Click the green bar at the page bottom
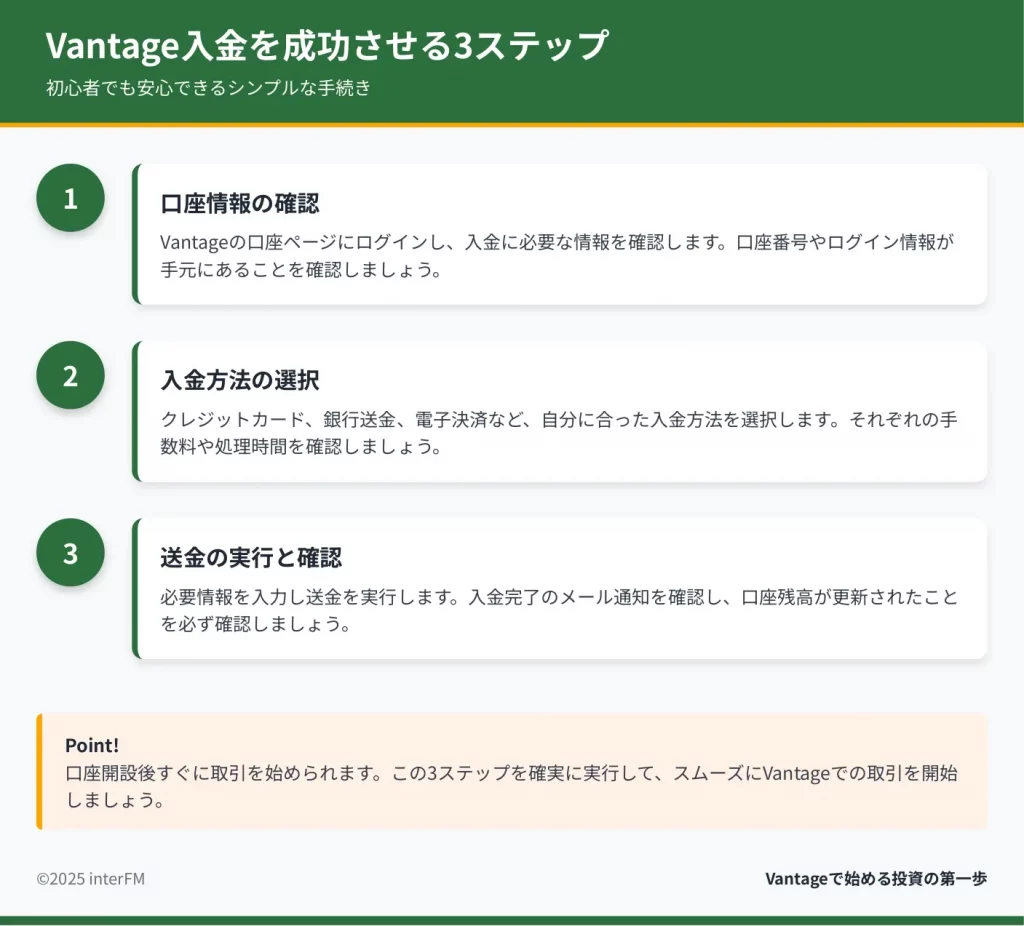The height and width of the screenshot is (926, 1024). click(x=512, y=920)
